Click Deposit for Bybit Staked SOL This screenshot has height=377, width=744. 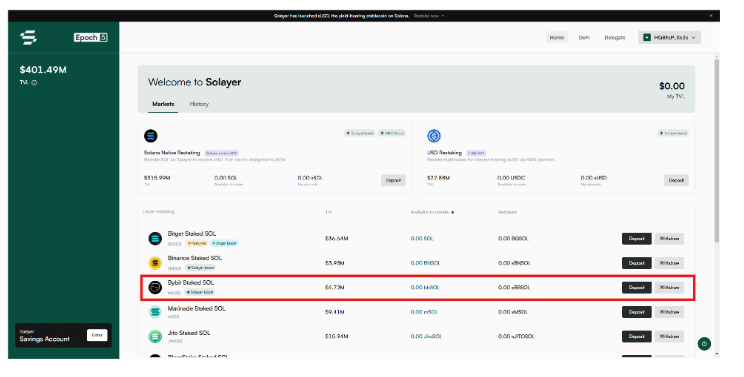coord(637,287)
